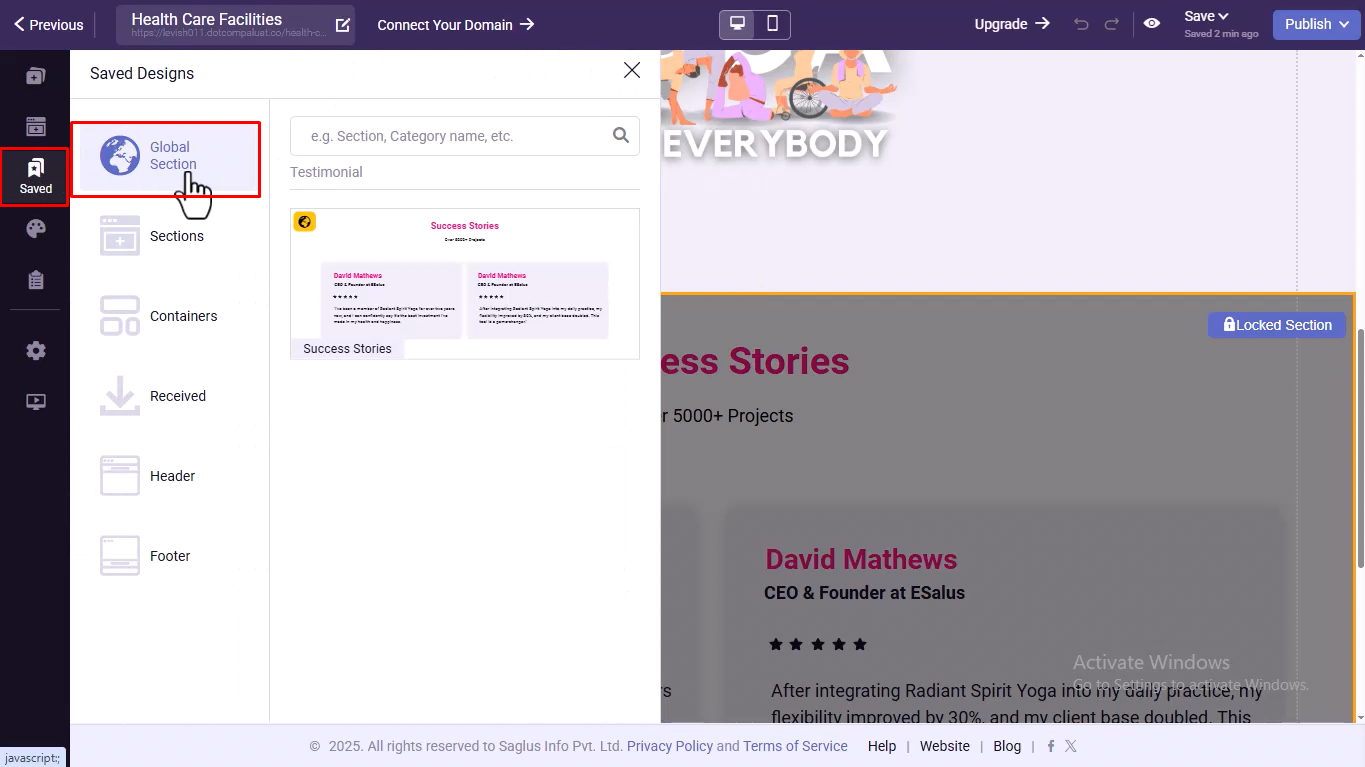
Task: Click the Footer layout icon
Action: point(120,556)
